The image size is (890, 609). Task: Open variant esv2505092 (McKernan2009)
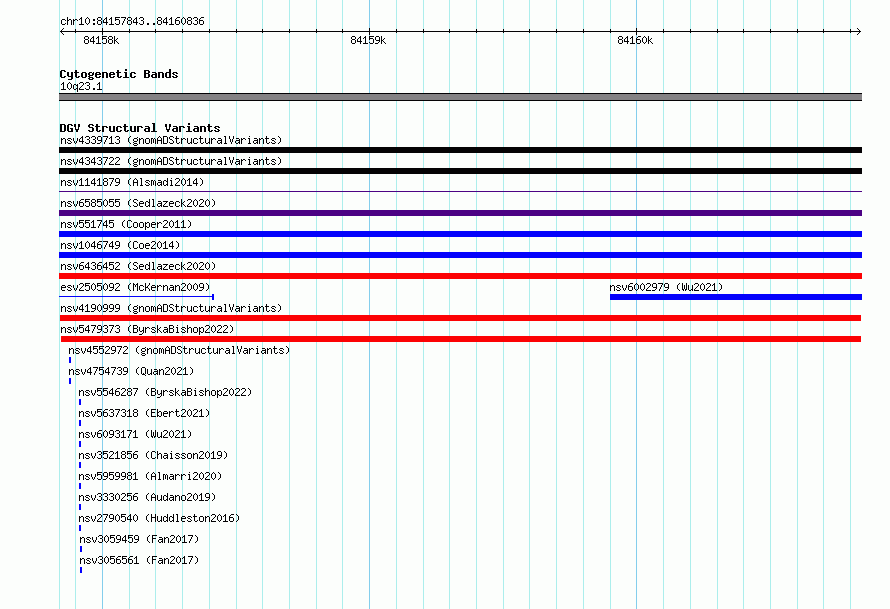135,287
